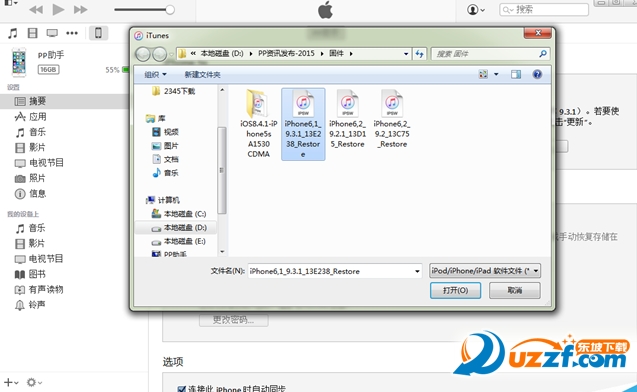Image resolution: width=637 pixels, height=392 pixels.
Task: Select iPhone6,2_9.2.1_13D15_Restore firmware file
Action: 347,119
